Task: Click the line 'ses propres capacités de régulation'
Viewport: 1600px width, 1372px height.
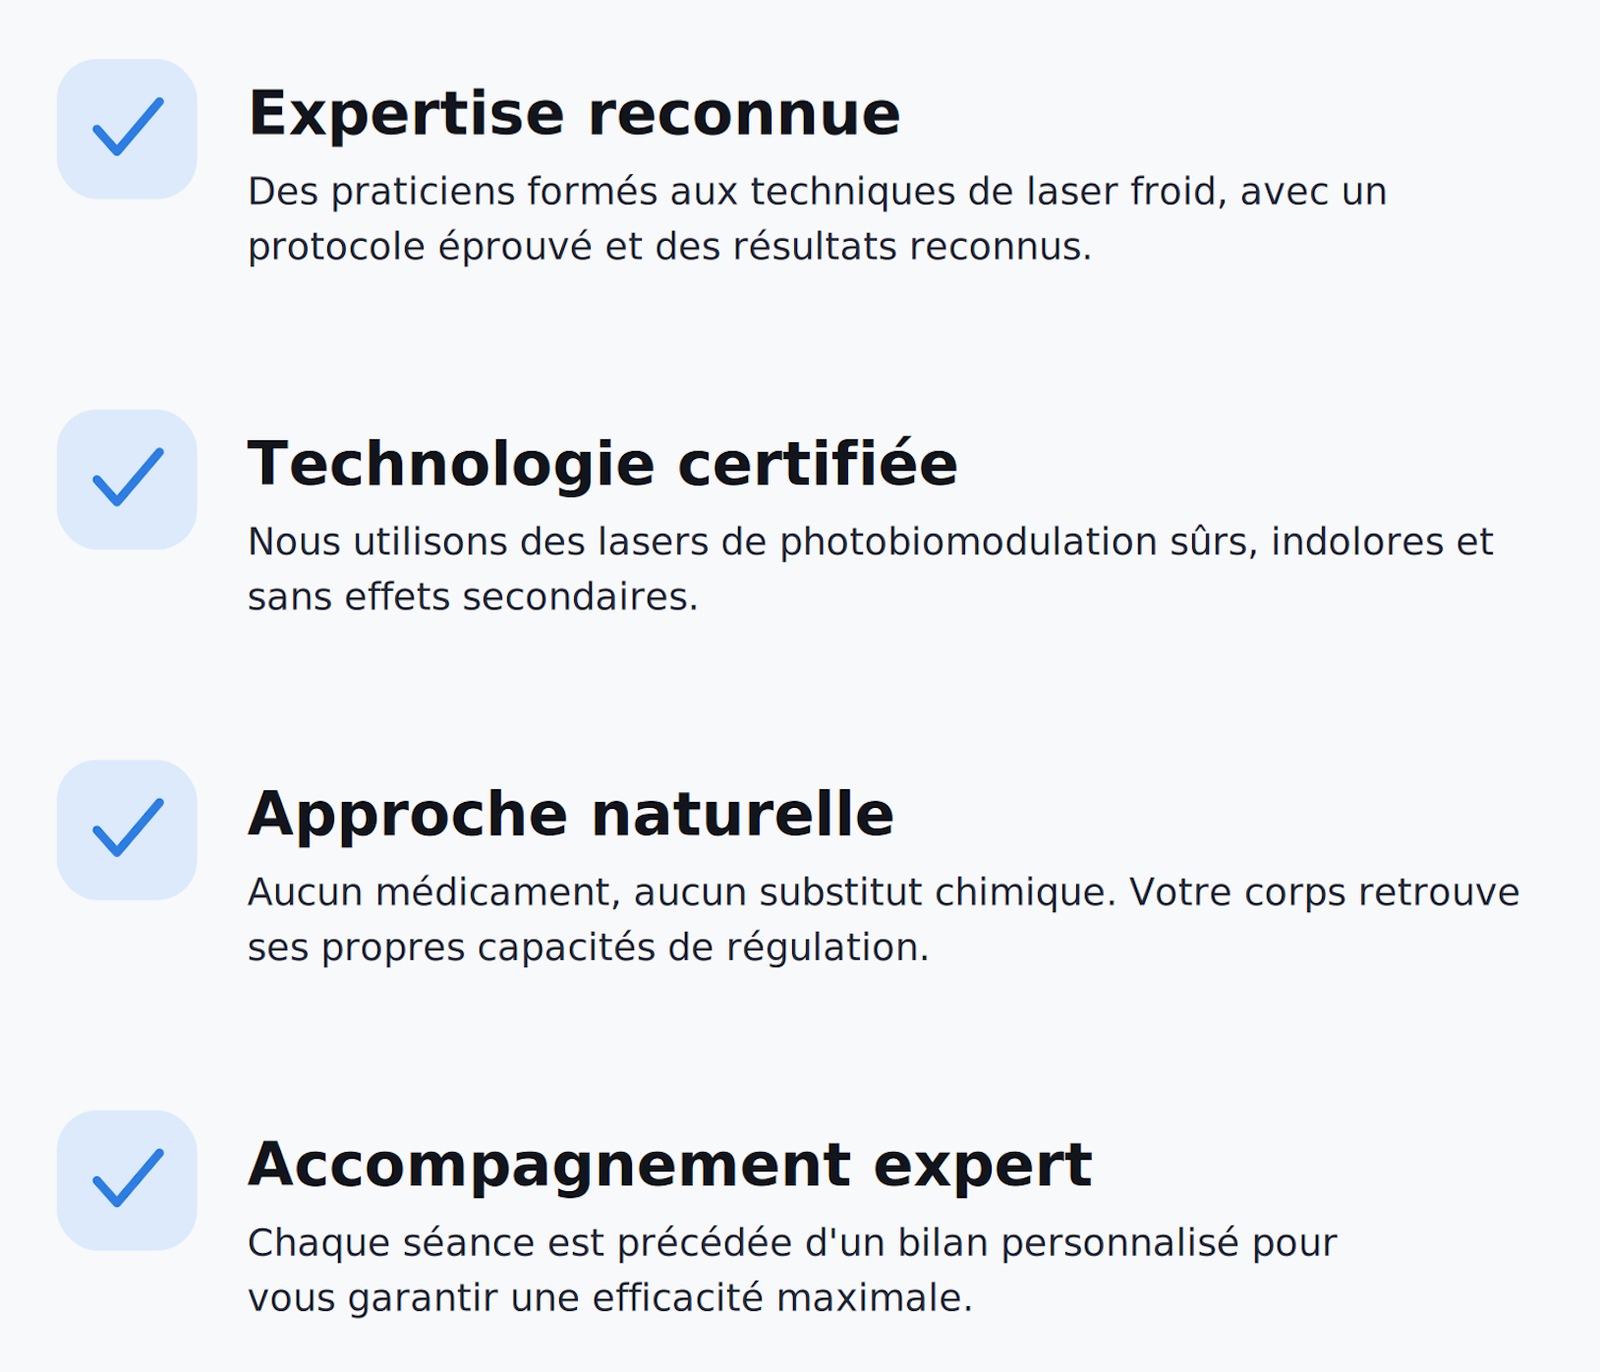Action: point(588,947)
